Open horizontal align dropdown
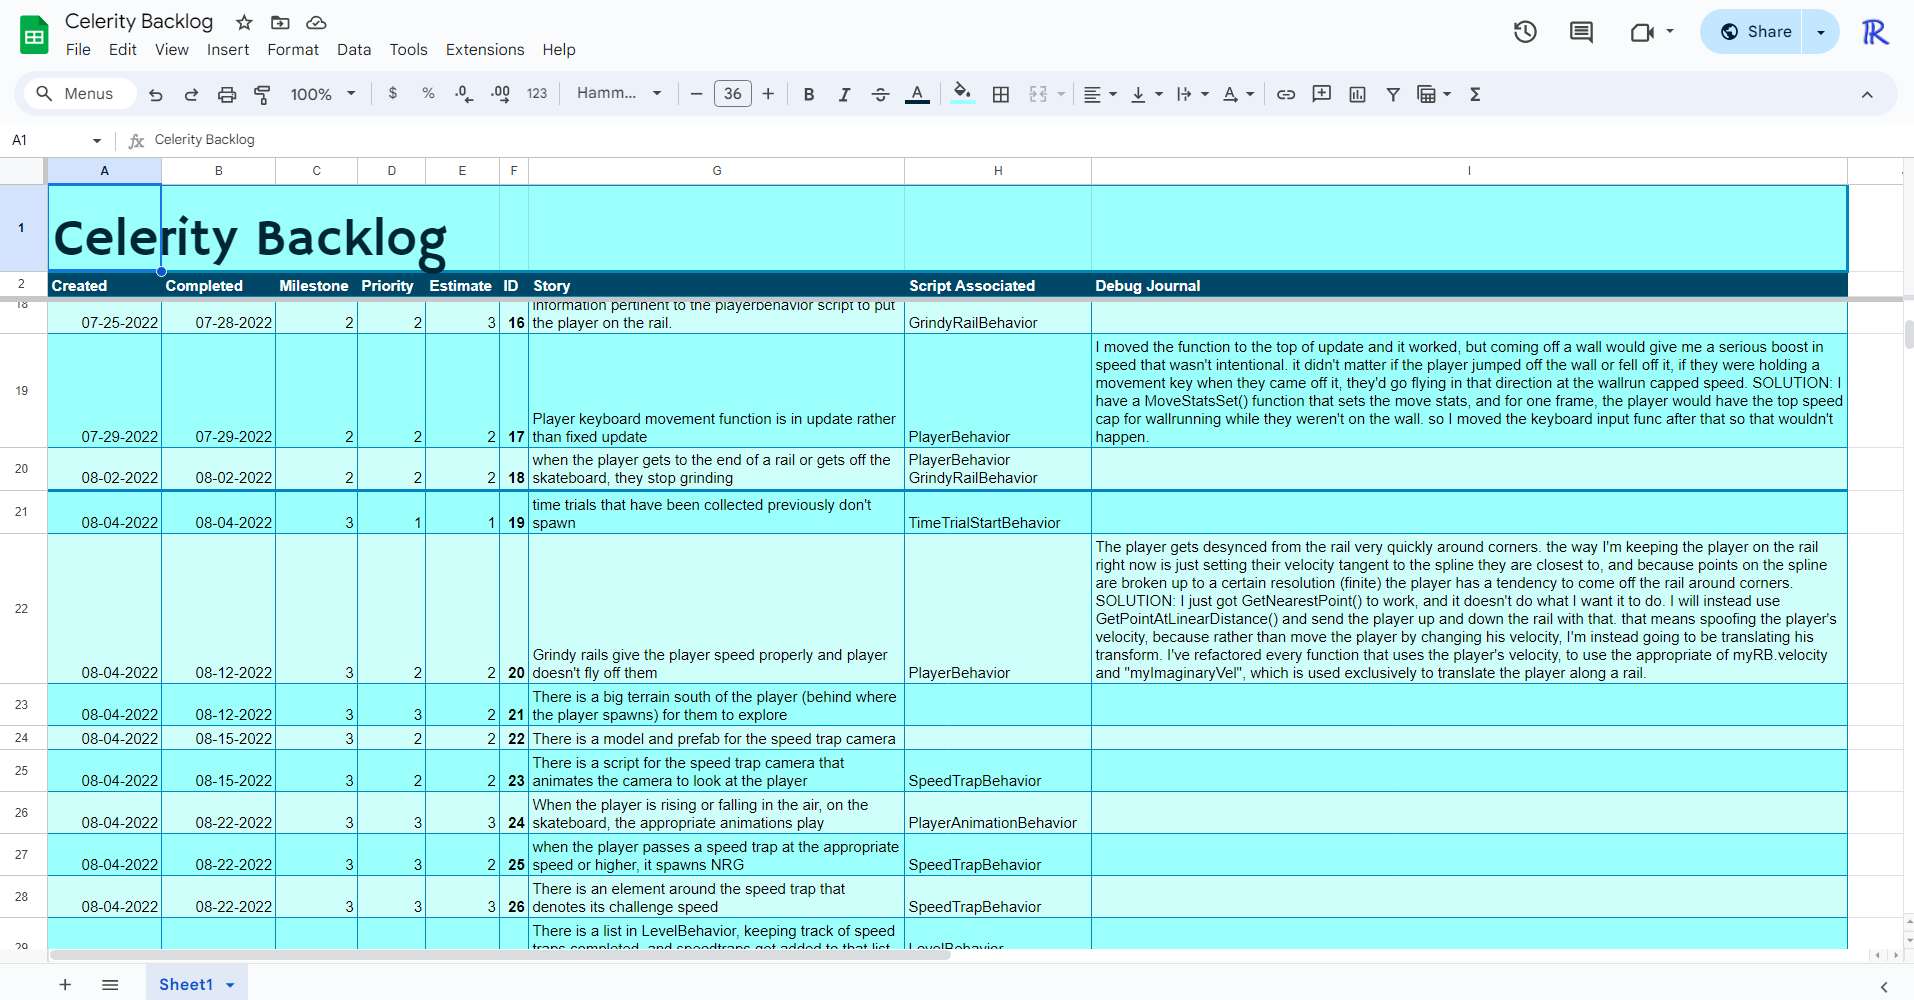Viewport: 1914px width, 1000px height. pos(1100,94)
